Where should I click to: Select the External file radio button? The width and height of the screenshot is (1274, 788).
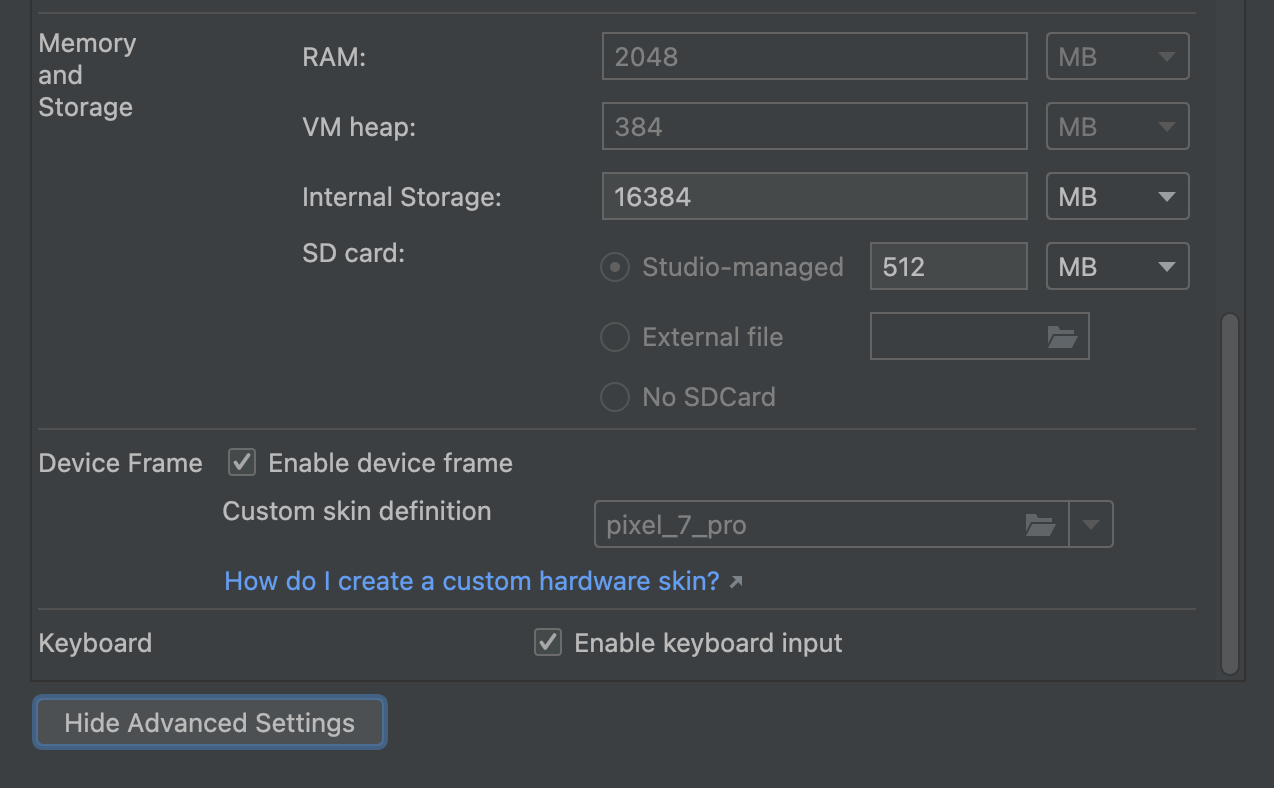click(614, 338)
